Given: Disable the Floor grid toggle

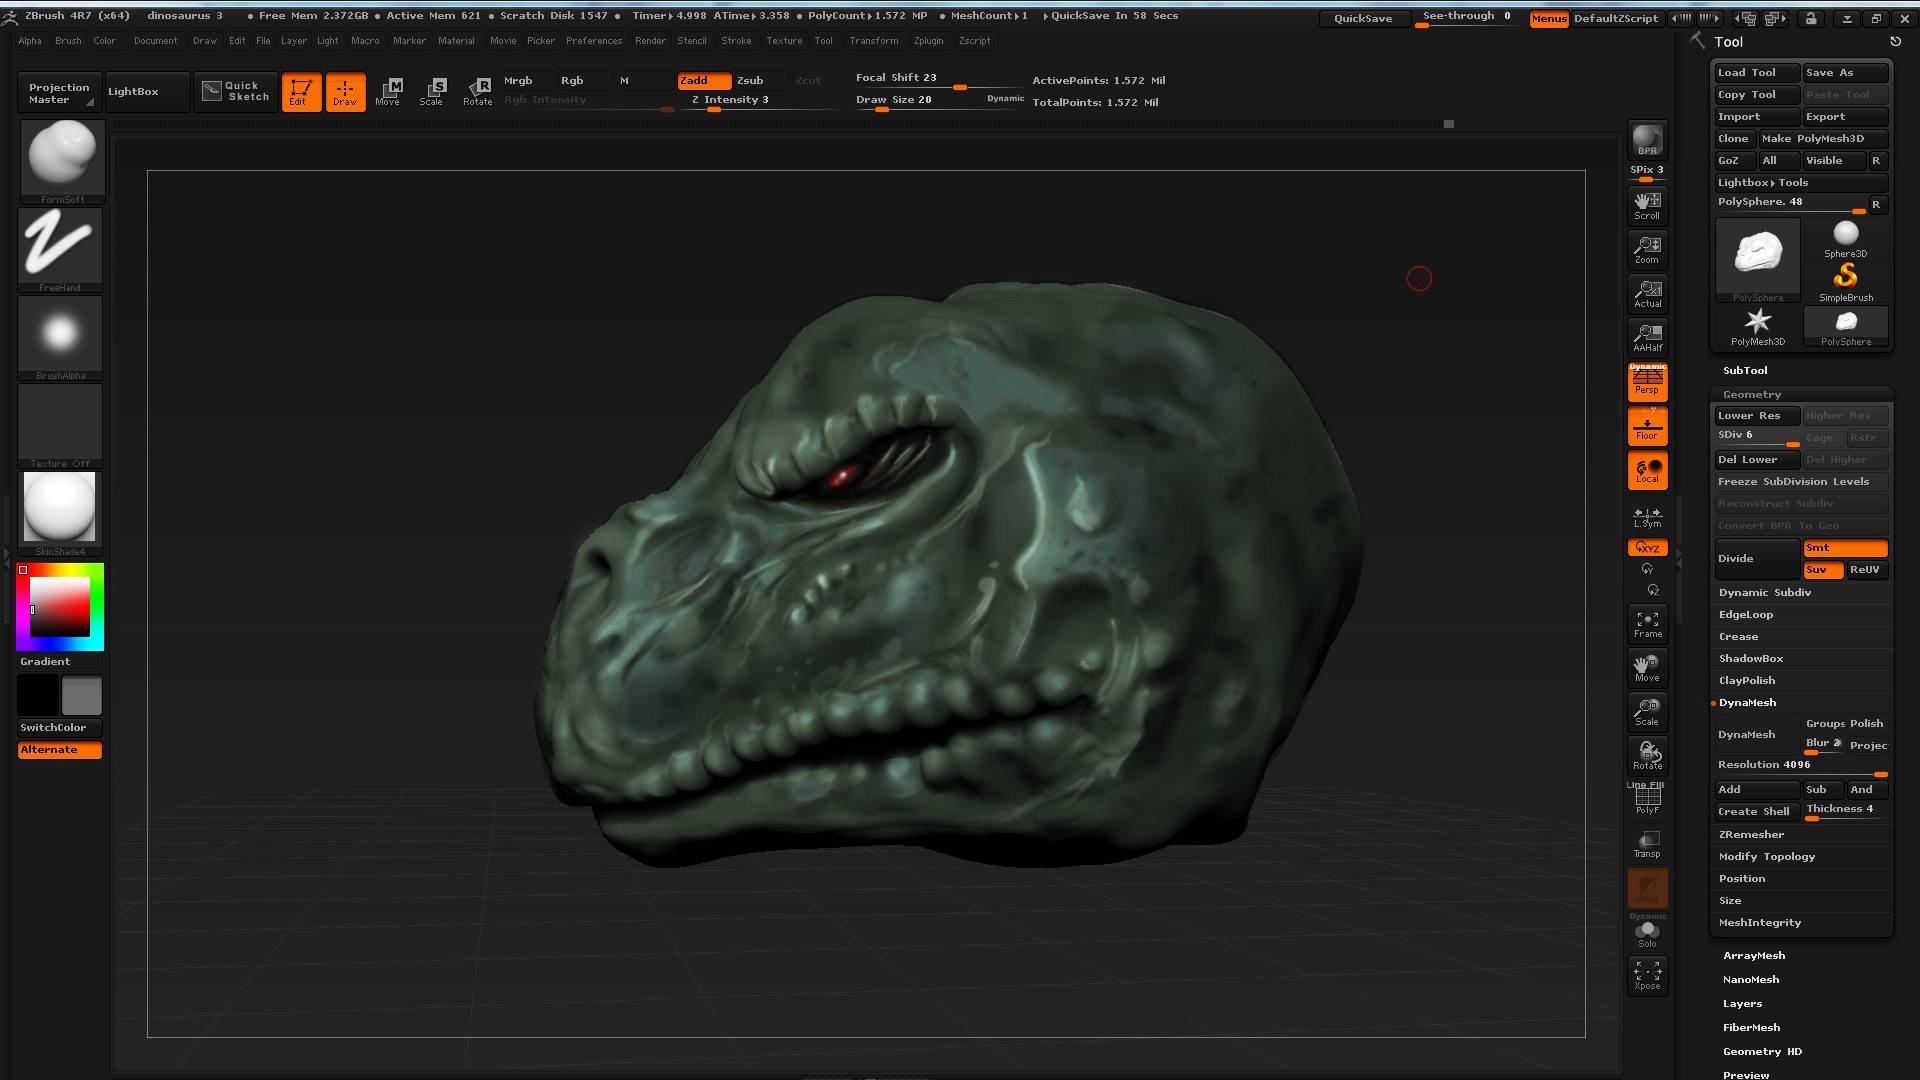Looking at the screenshot, I should coord(1647,427).
